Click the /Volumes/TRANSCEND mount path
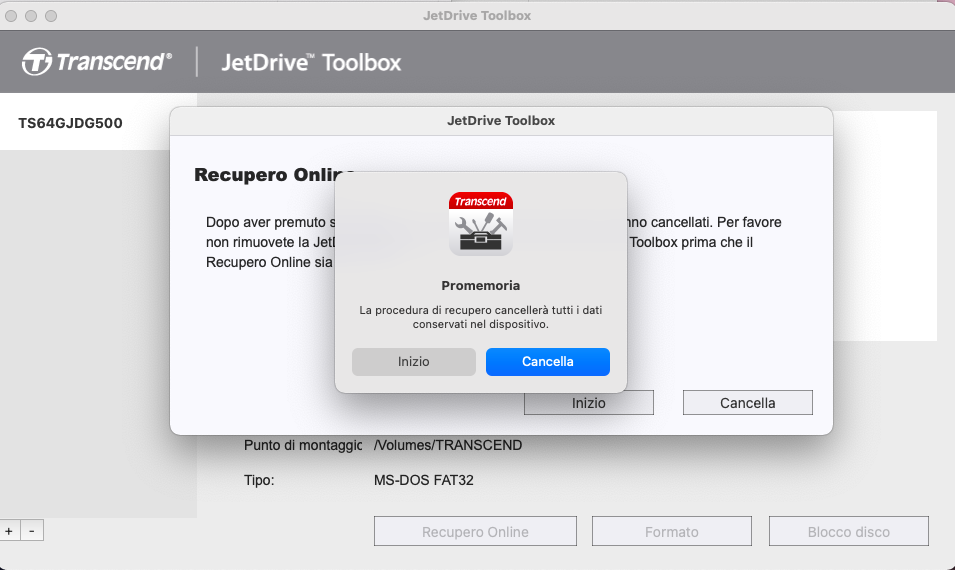Screen dimensions: 955x570 click(448, 445)
